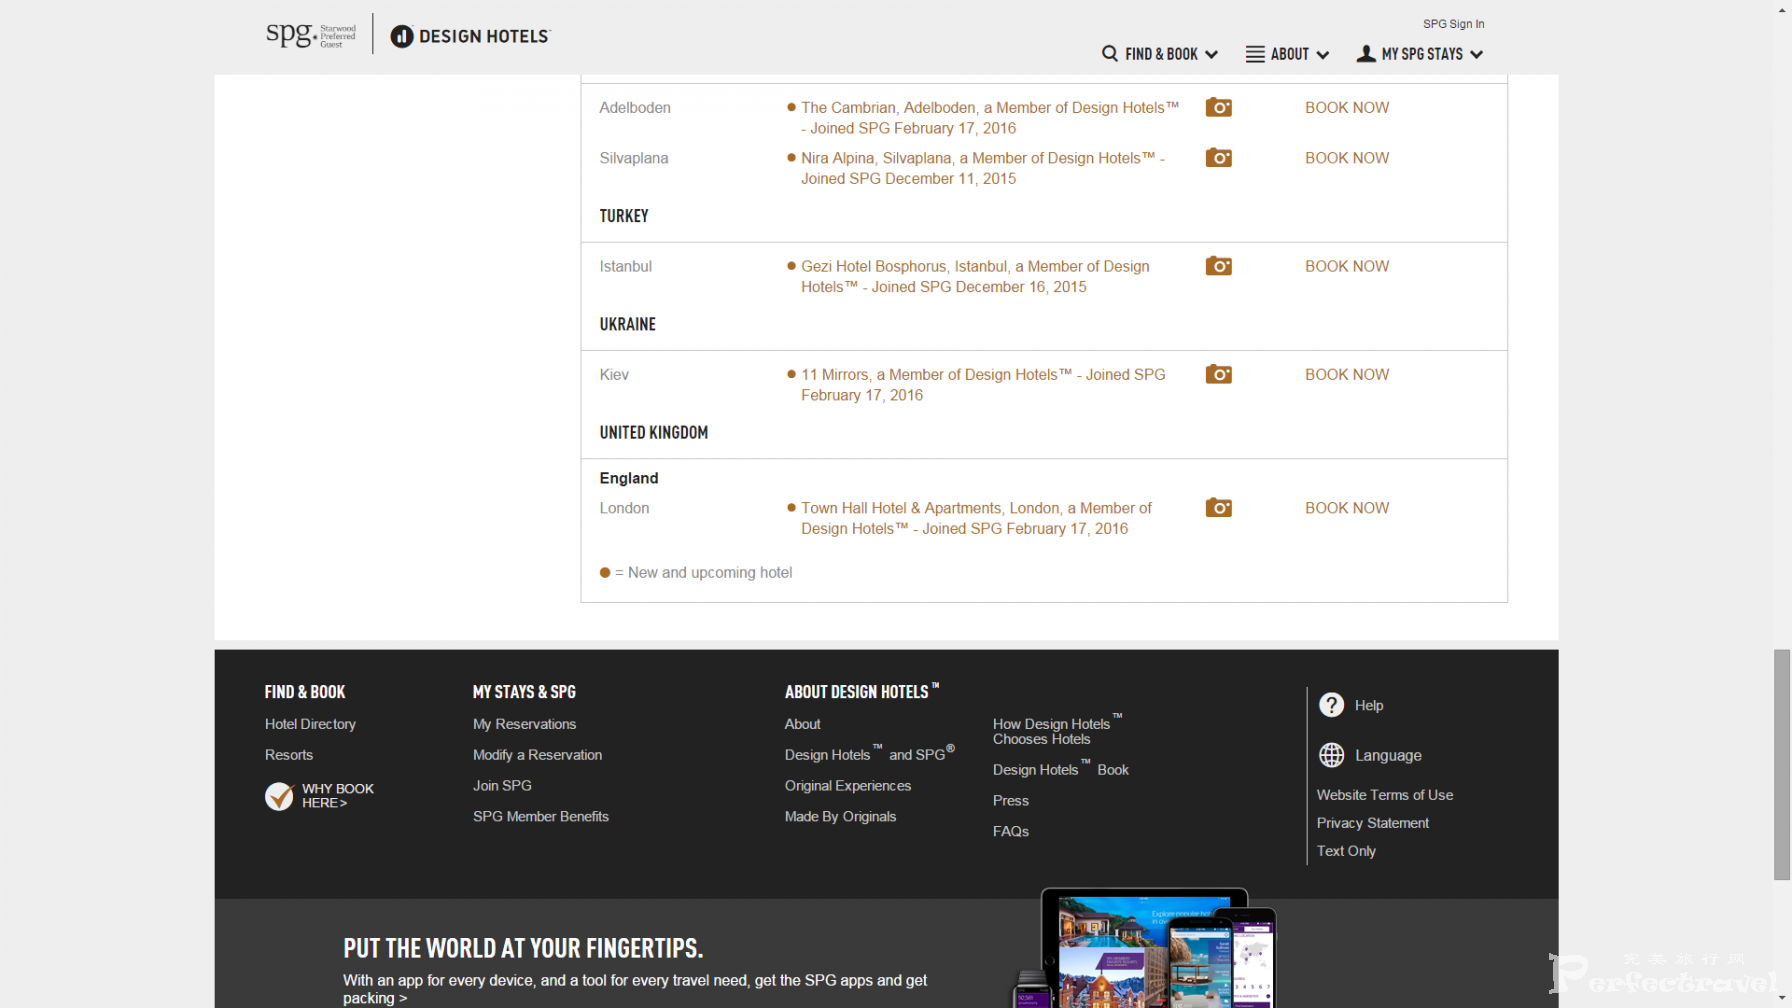Expand the About dropdown chevron
The width and height of the screenshot is (1792, 1008).
tap(1322, 55)
